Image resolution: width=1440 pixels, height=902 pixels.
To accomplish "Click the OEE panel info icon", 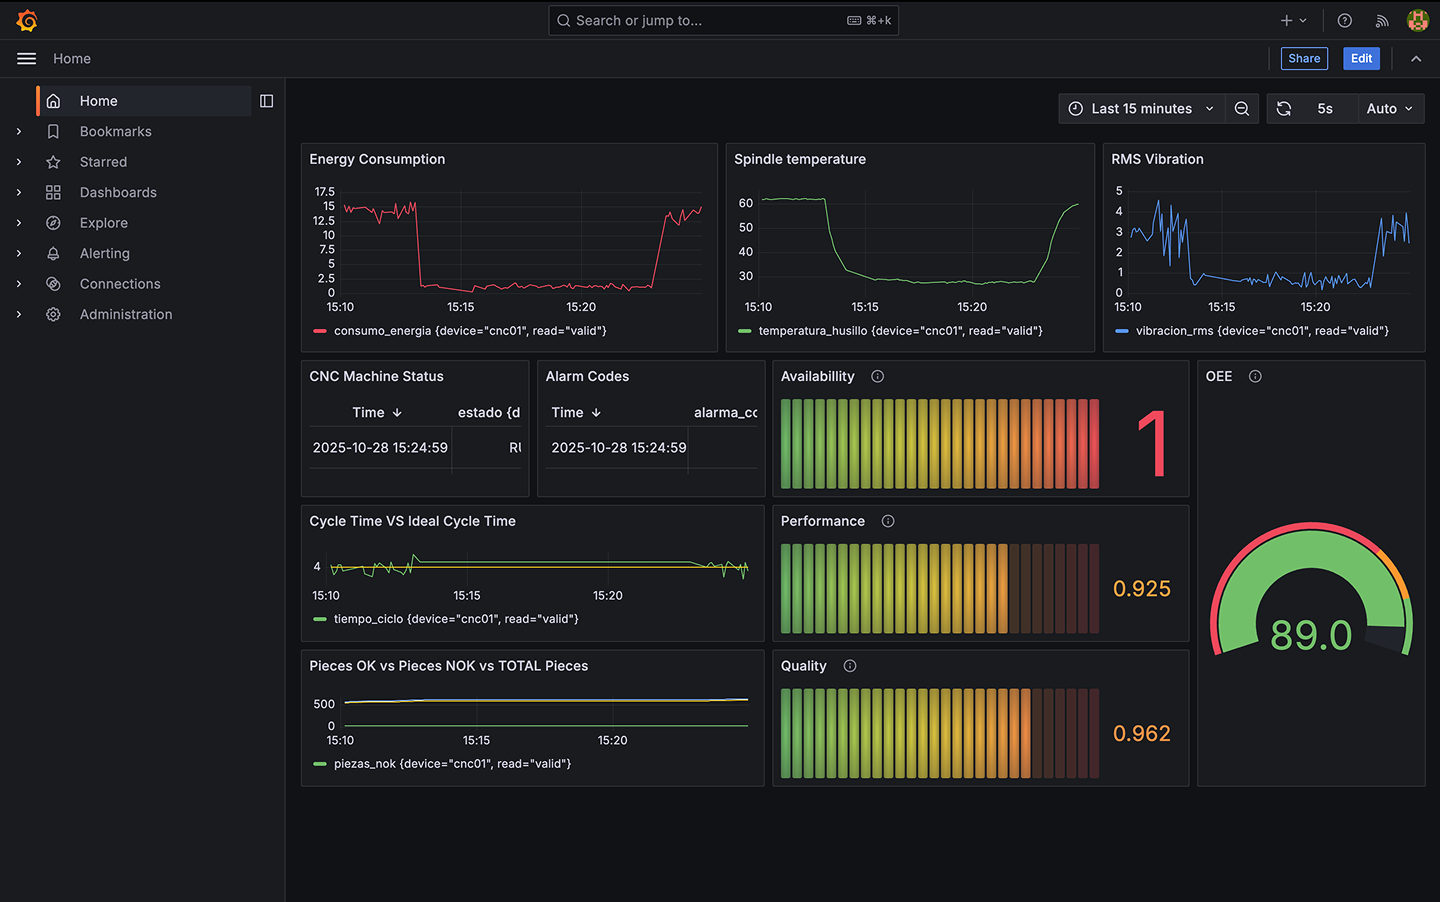I will [1255, 377].
